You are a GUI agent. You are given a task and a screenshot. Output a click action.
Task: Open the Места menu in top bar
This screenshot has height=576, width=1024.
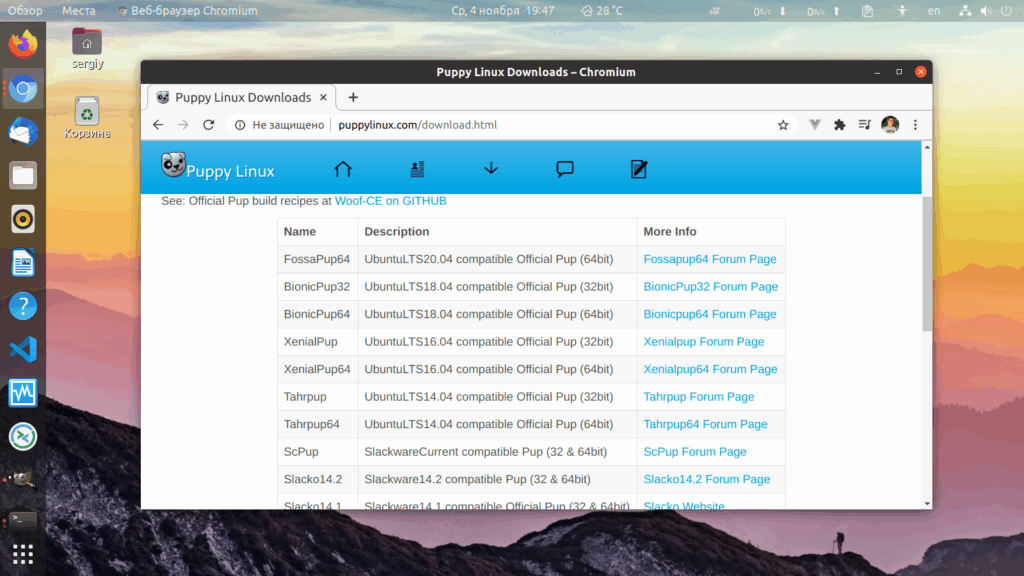[x=78, y=10]
